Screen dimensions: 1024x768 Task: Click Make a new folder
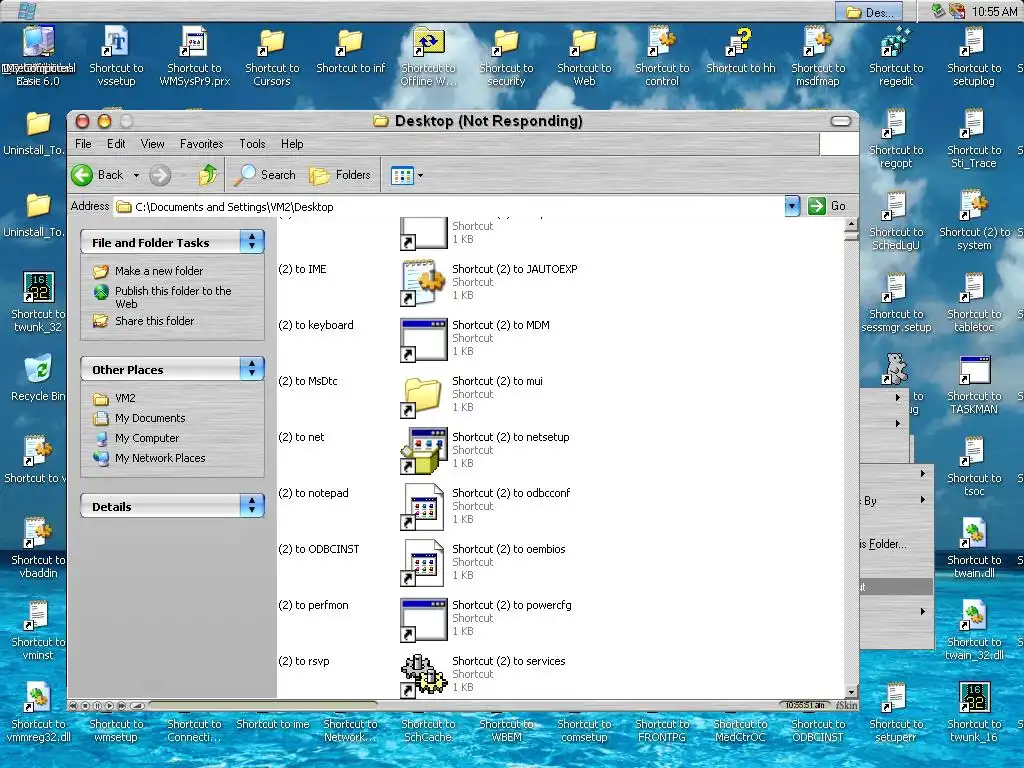click(159, 271)
